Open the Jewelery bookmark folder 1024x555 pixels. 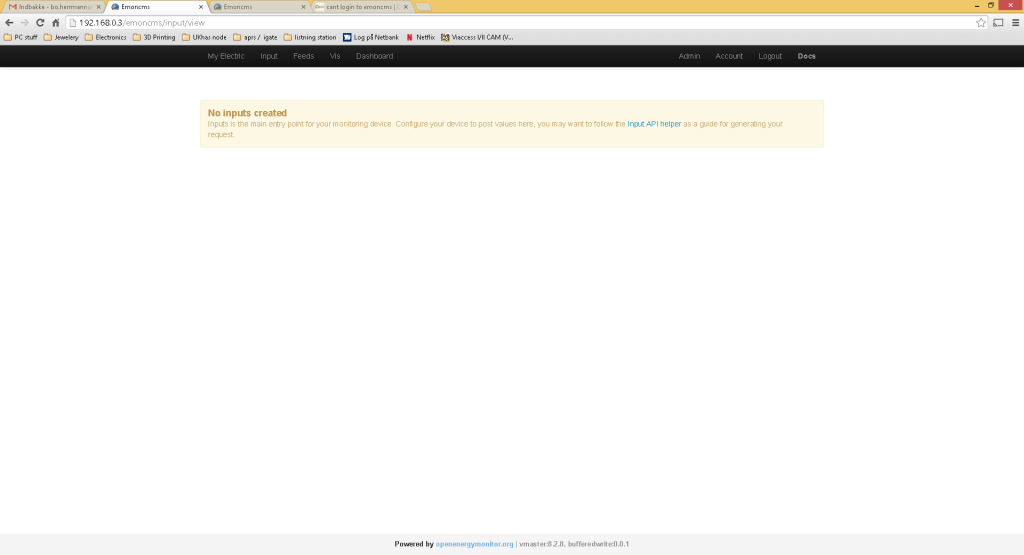(x=61, y=38)
